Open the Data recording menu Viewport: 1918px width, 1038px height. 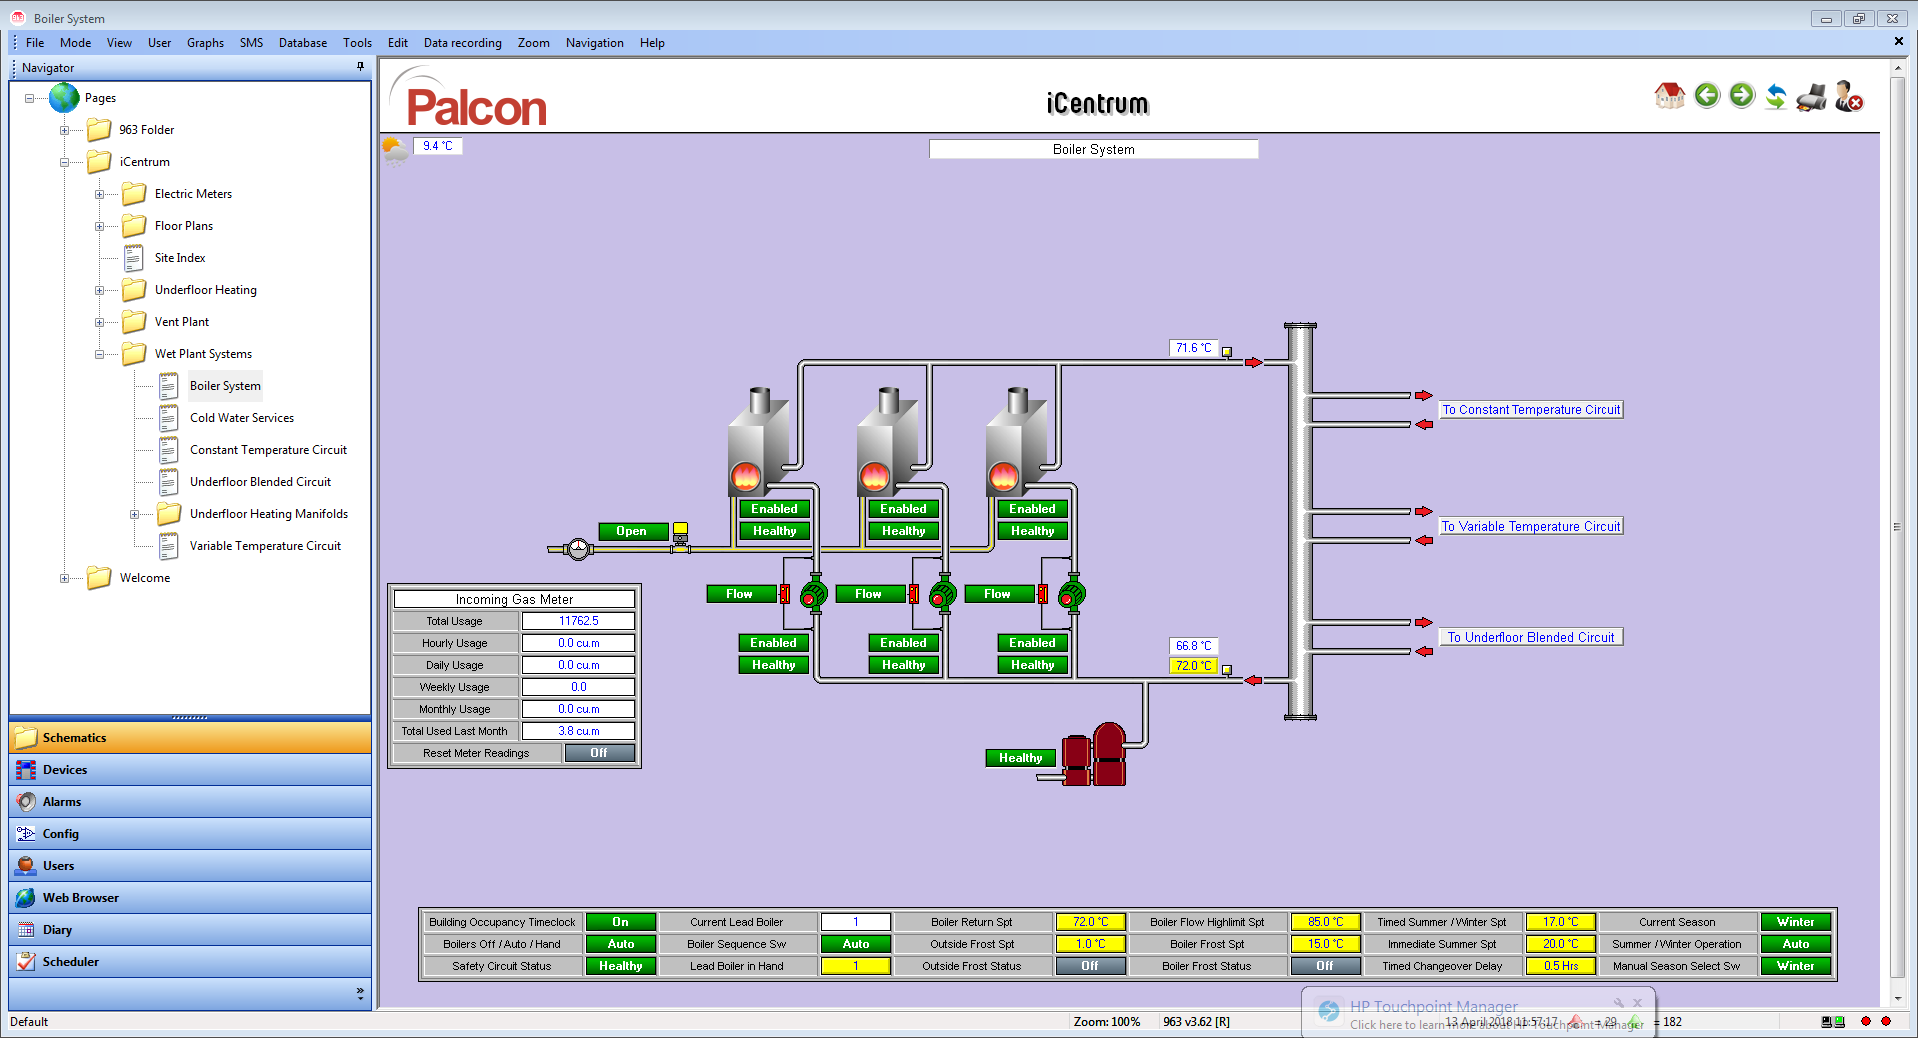pyautogui.click(x=462, y=43)
